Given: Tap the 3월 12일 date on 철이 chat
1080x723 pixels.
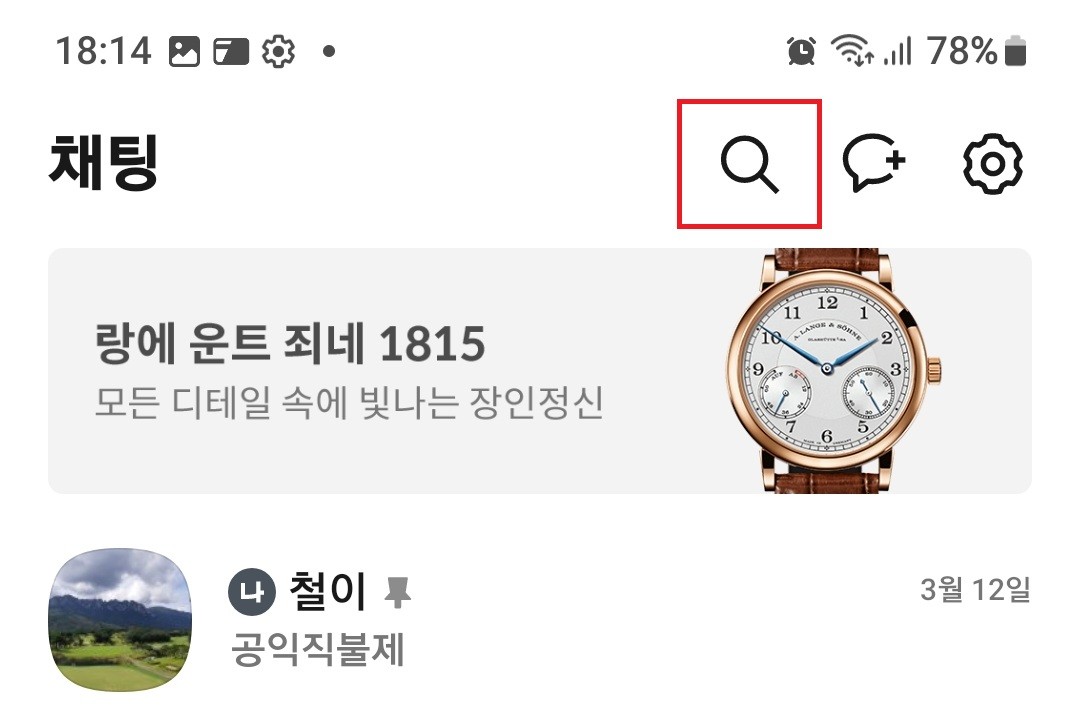Looking at the screenshot, I should tap(975, 590).
